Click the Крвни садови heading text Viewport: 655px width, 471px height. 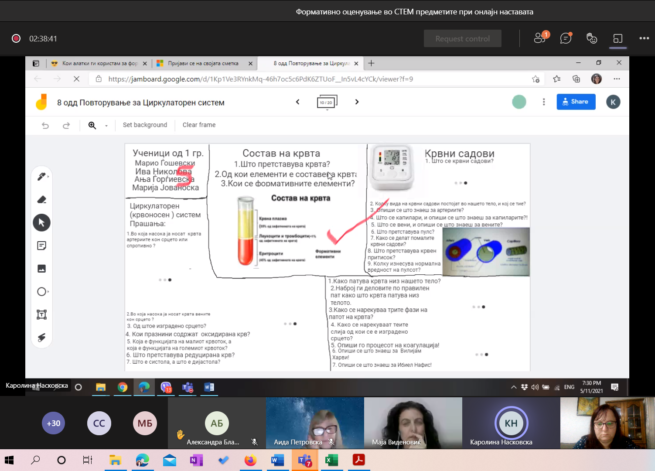pyautogui.click(x=459, y=153)
